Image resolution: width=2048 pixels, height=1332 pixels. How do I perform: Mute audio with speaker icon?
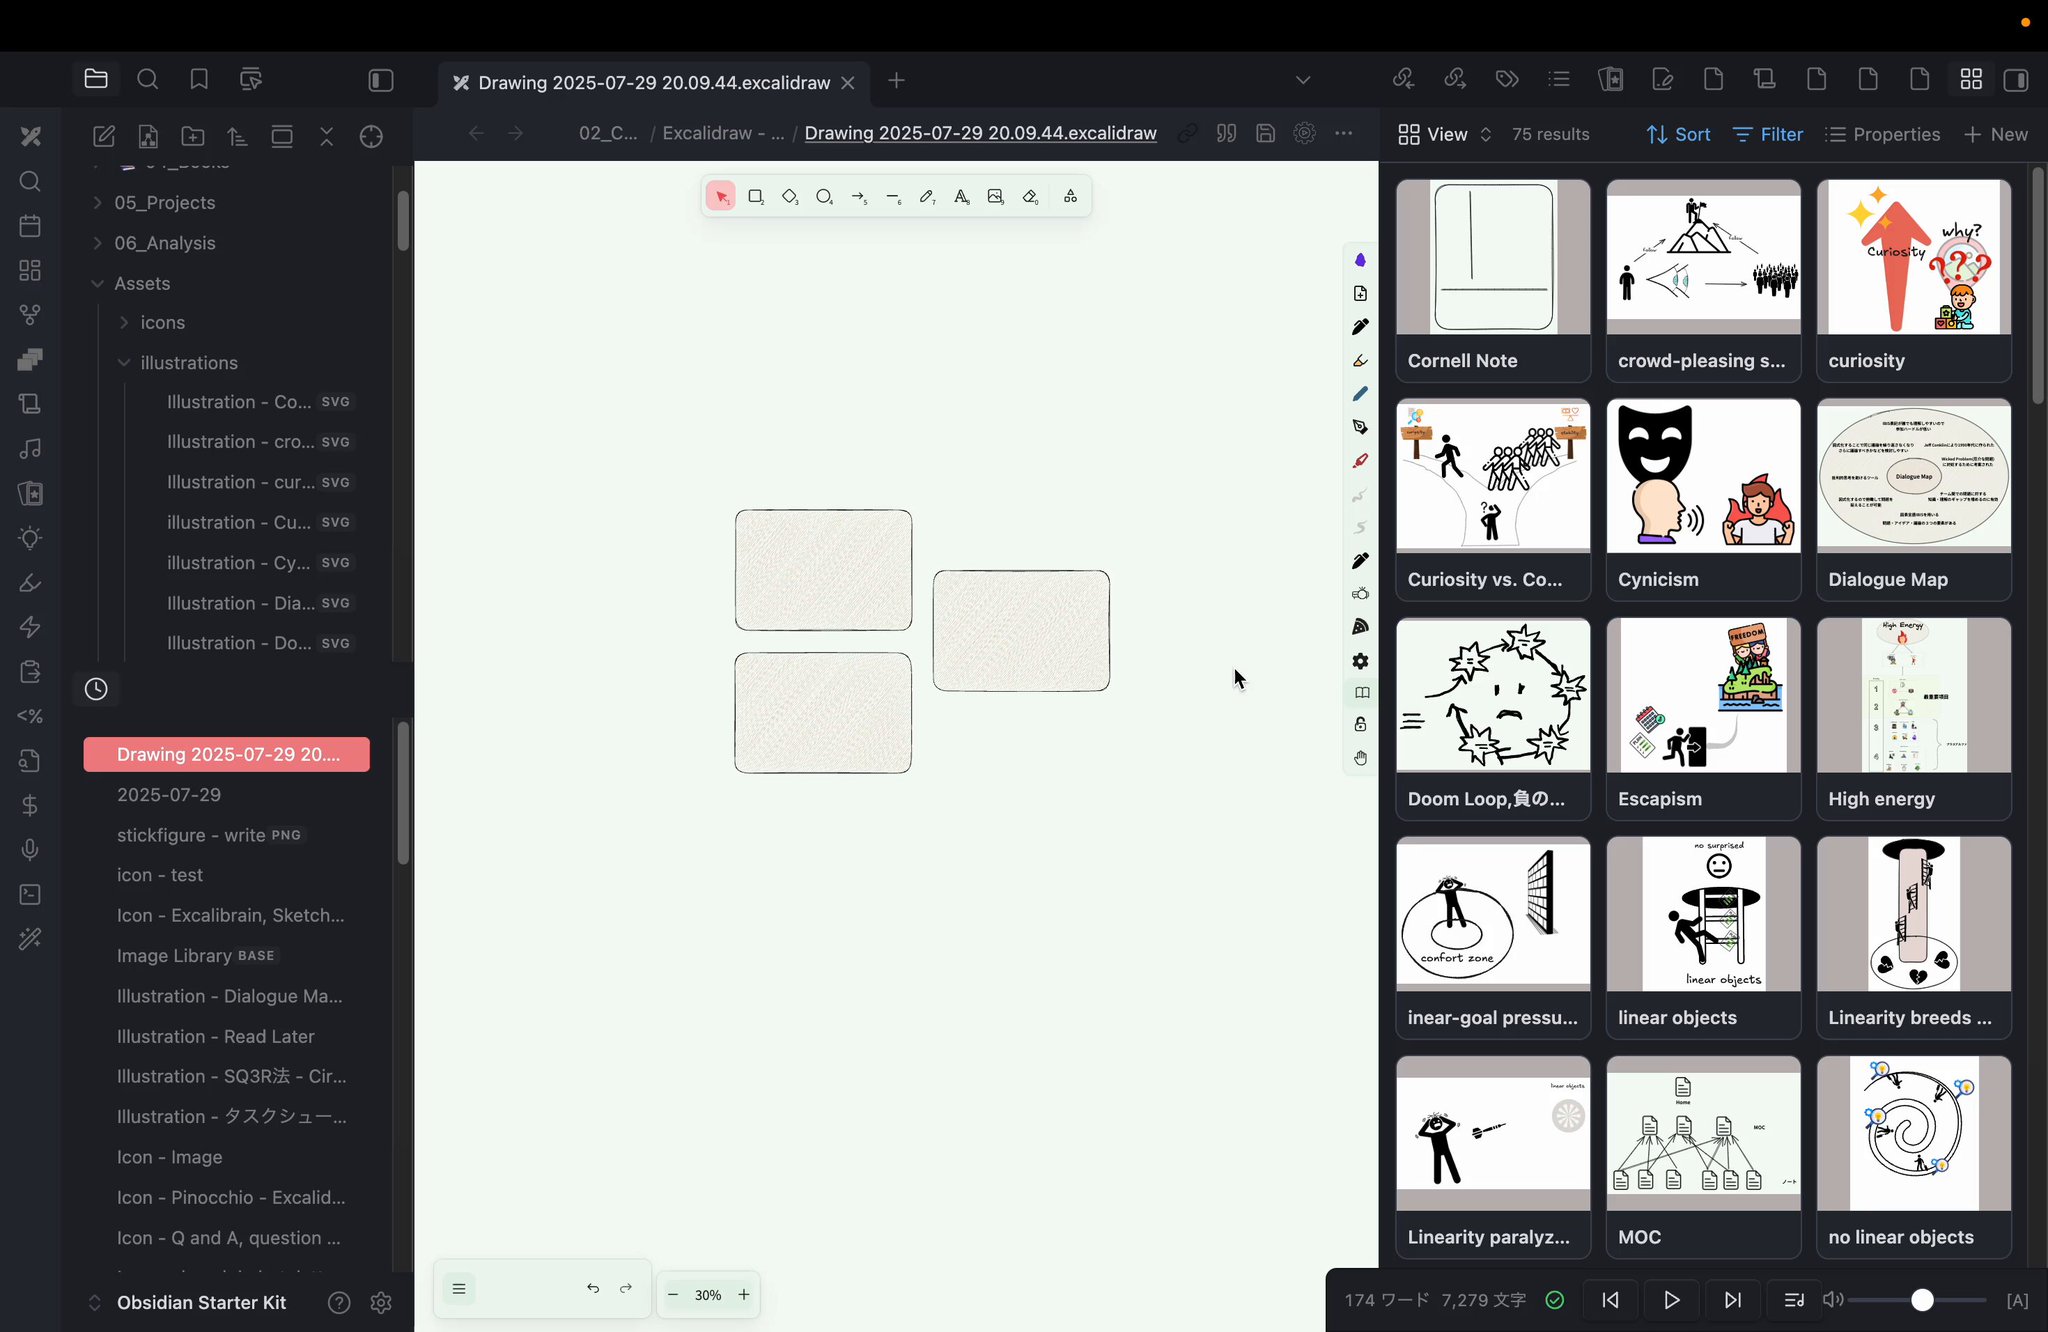1832,1300
